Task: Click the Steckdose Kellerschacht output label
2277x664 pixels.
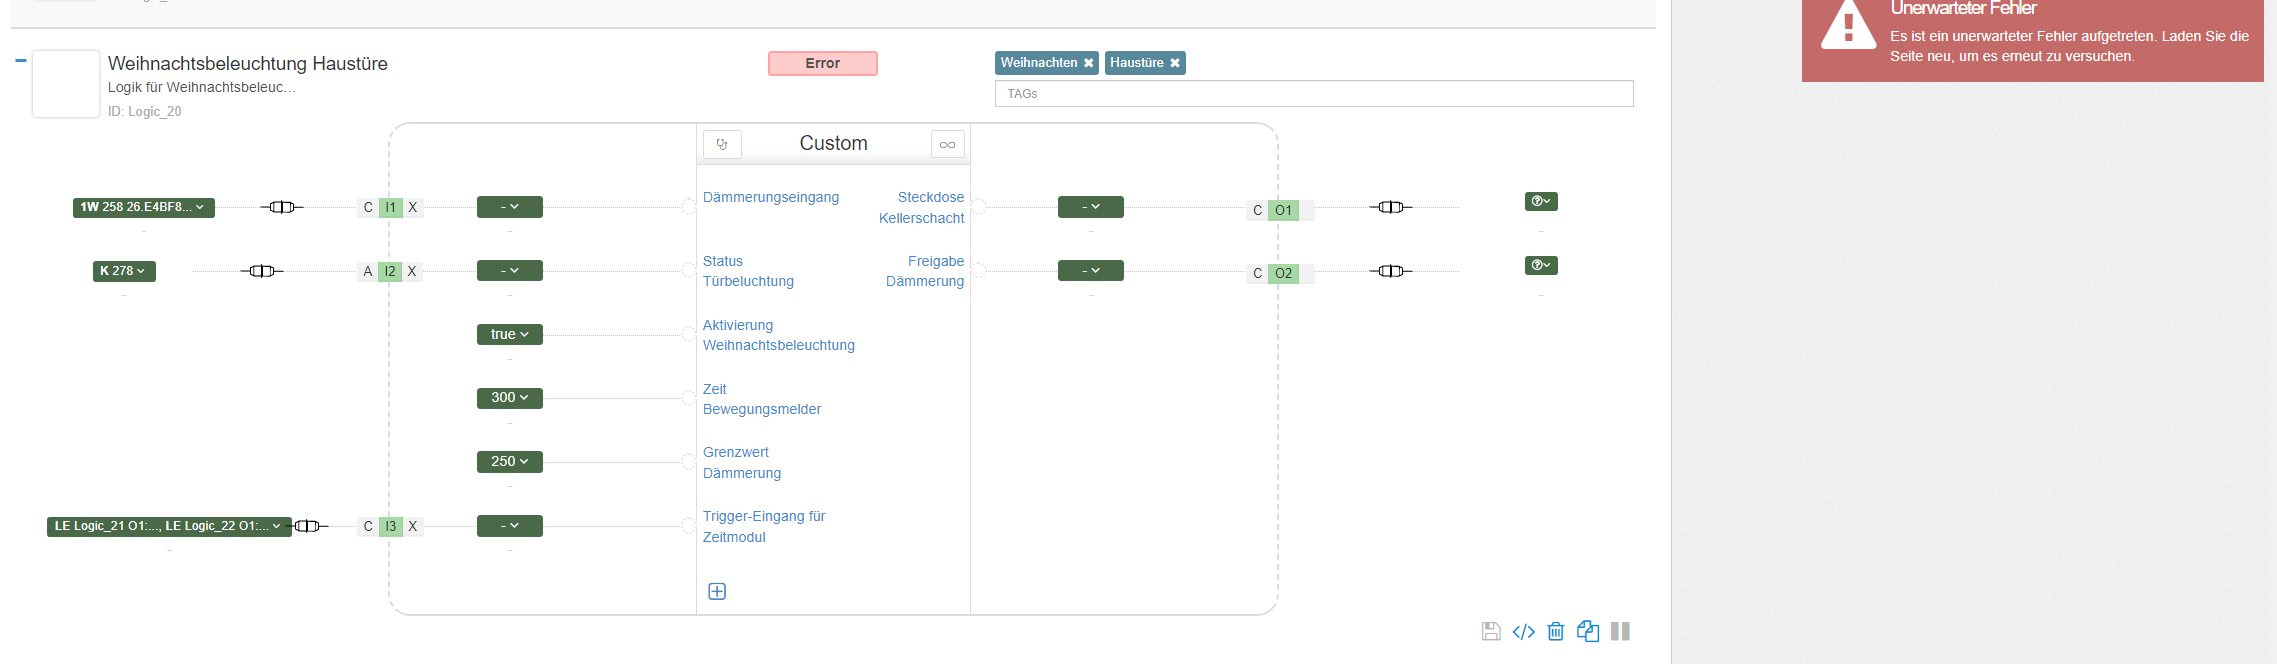Action: 922,207
